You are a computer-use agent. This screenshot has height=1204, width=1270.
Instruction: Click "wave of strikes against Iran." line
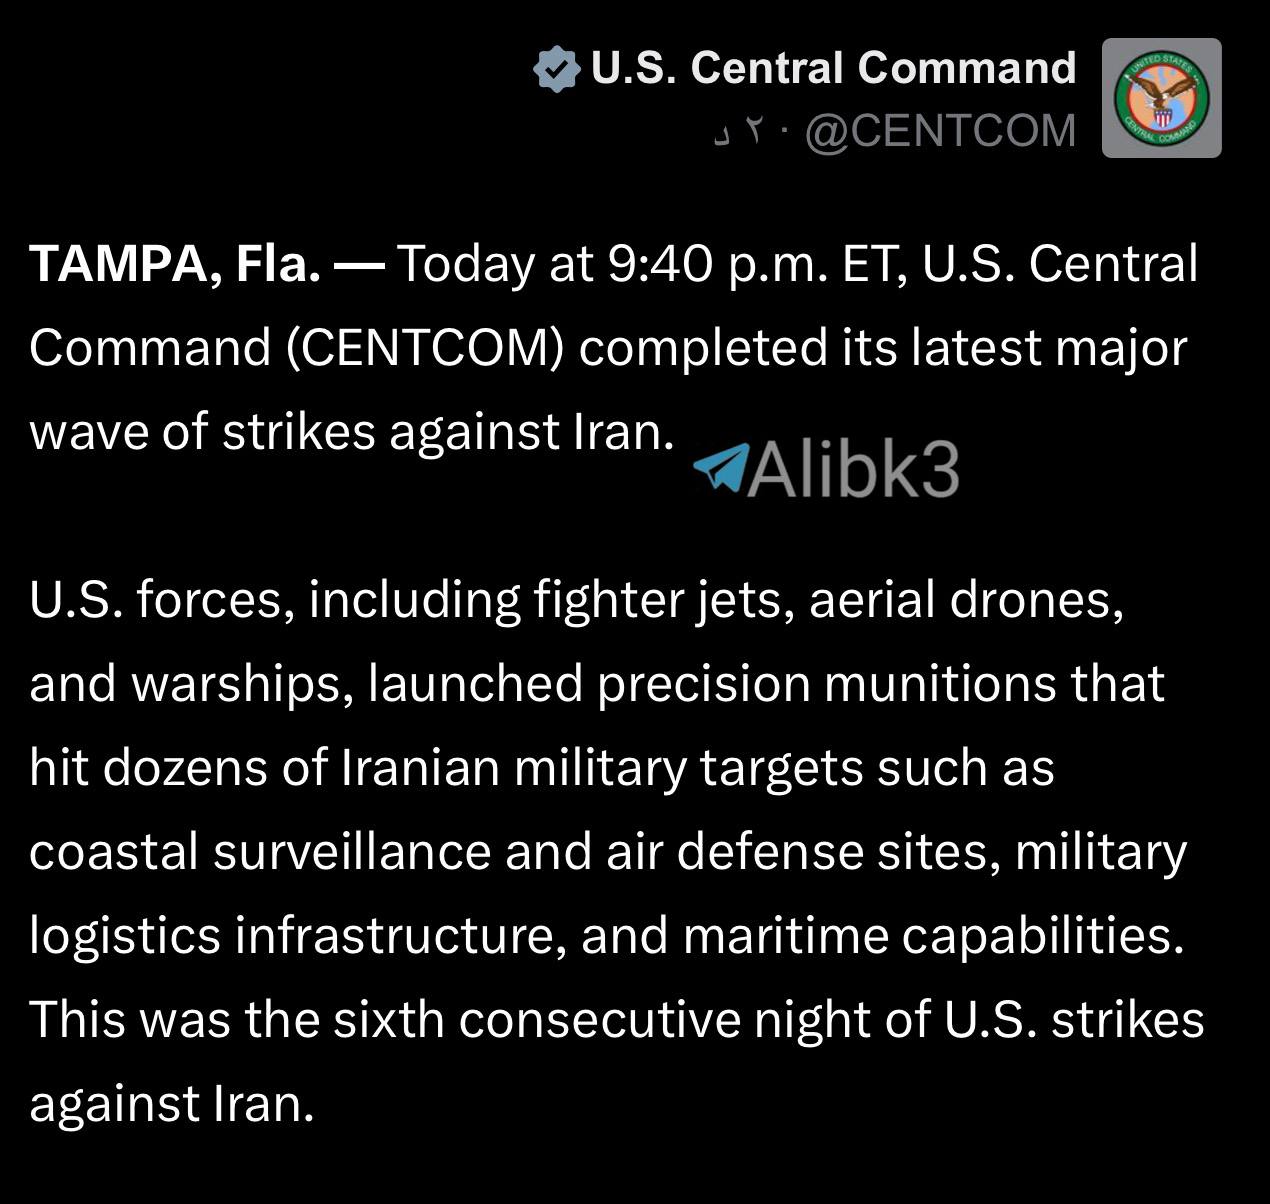click(353, 432)
